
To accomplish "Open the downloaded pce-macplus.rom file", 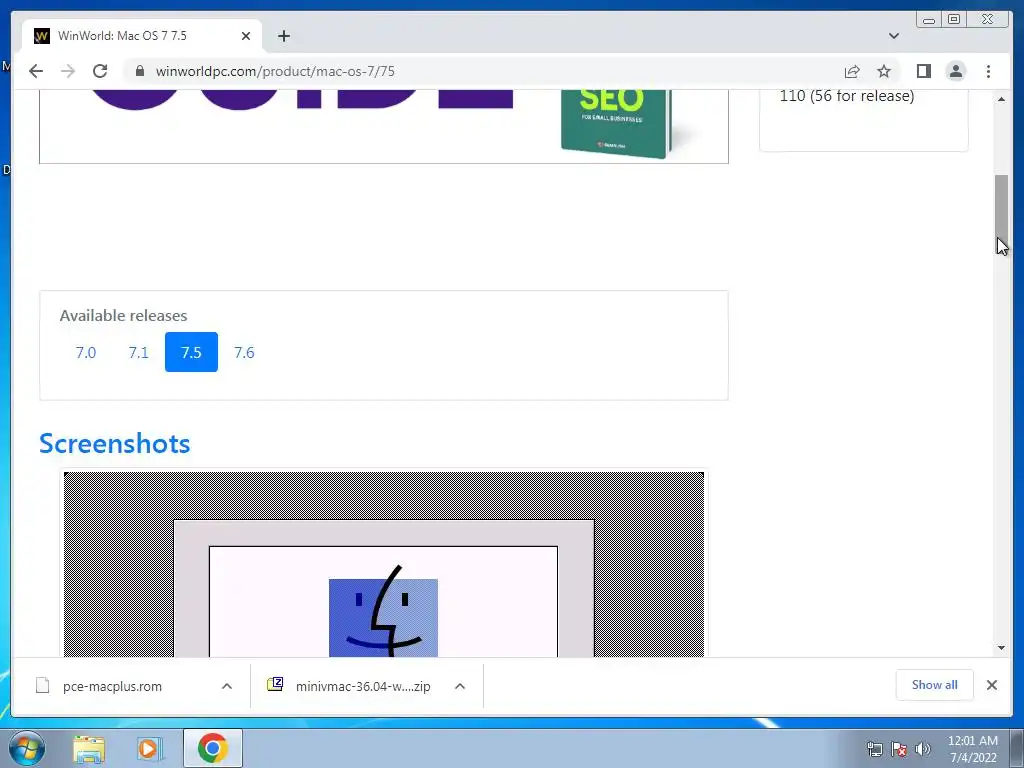I will coord(112,686).
